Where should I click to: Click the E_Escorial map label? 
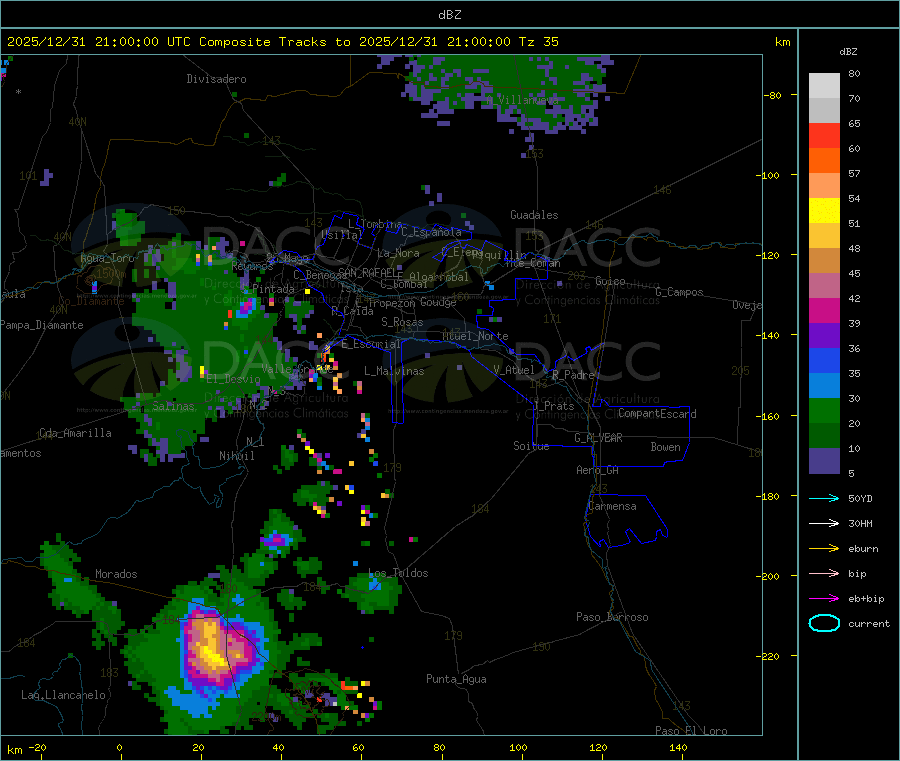[370, 344]
